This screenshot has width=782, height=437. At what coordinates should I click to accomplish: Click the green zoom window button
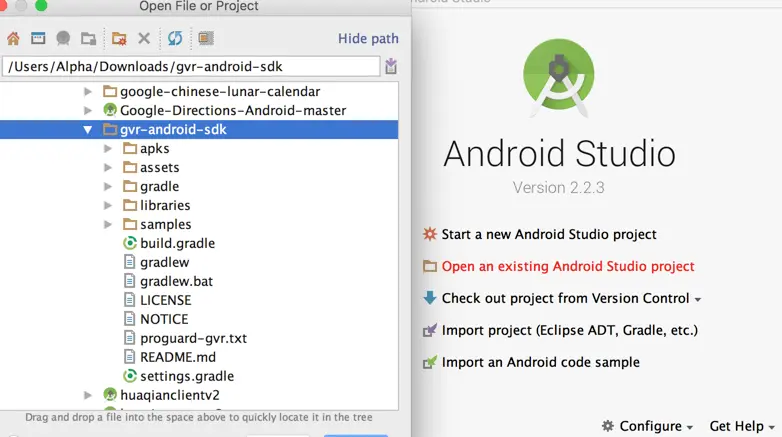(41, 5)
